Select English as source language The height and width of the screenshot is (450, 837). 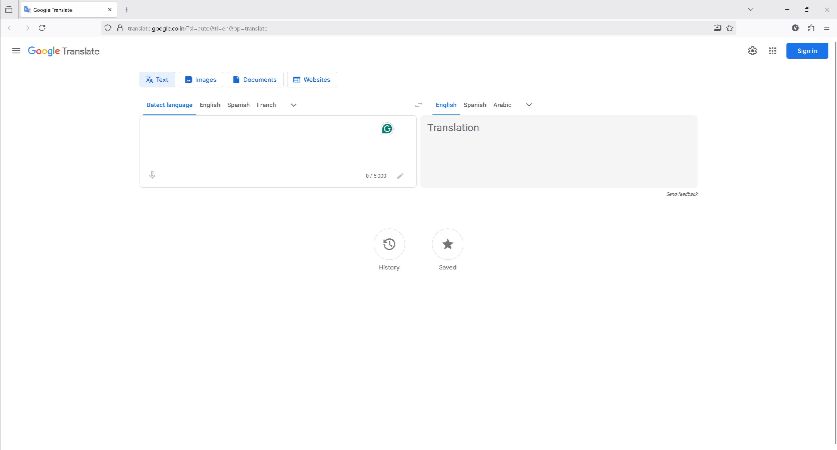[x=210, y=105]
